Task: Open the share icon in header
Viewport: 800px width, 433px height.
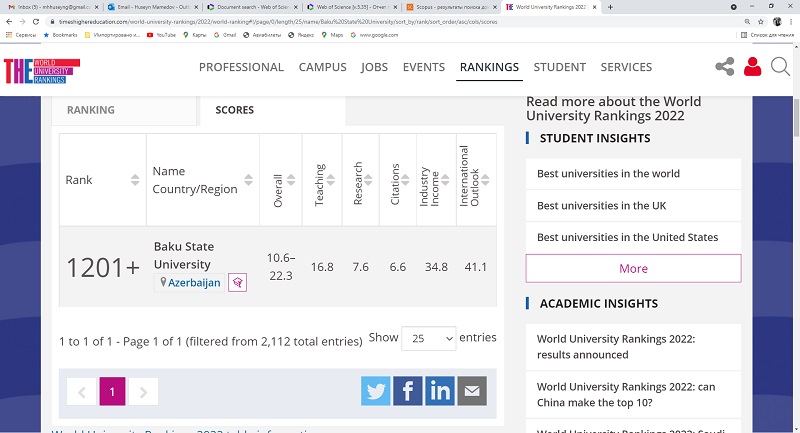Action: pos(724,68)
